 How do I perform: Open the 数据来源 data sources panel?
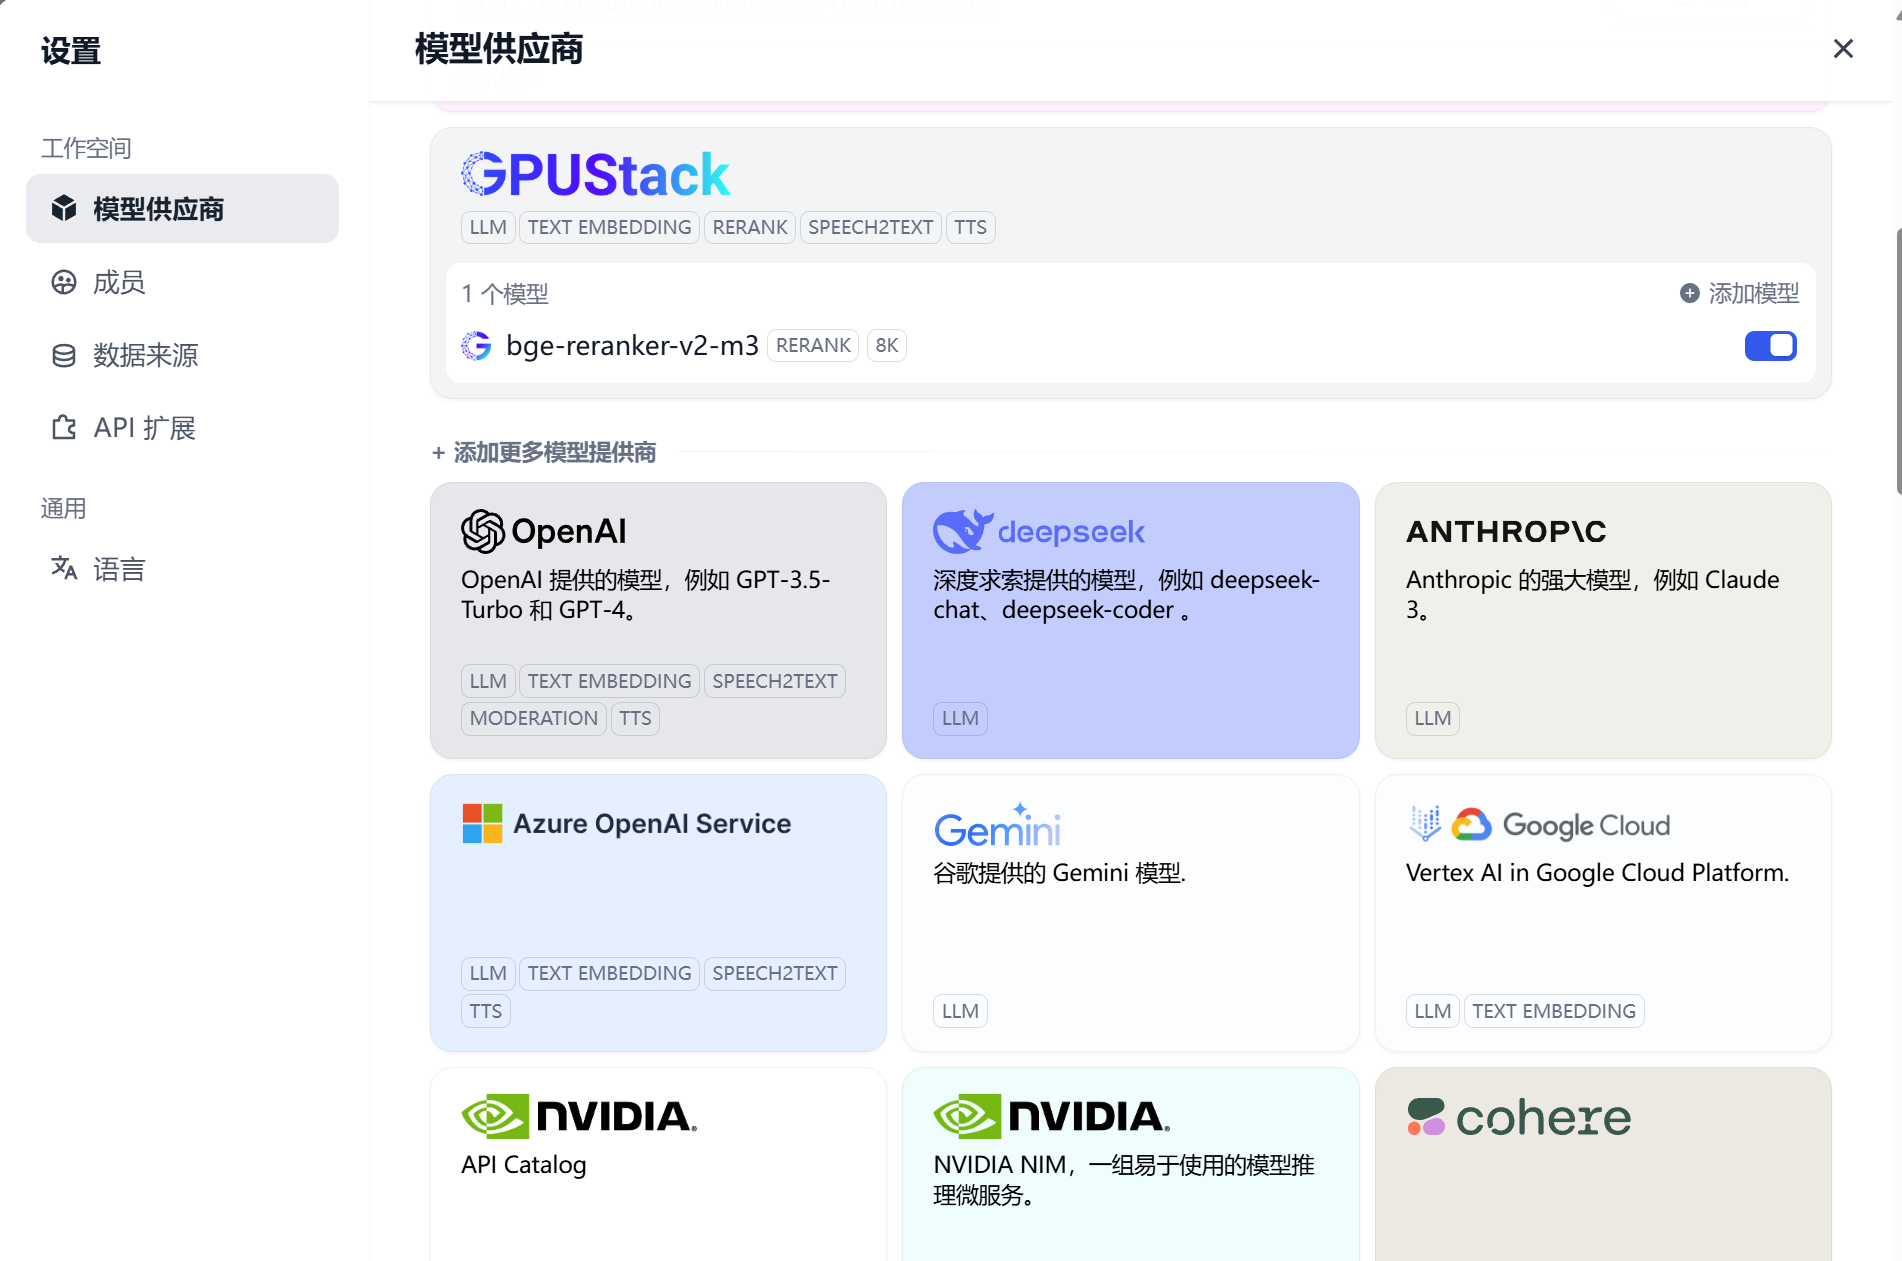click(x=145, y=355)
